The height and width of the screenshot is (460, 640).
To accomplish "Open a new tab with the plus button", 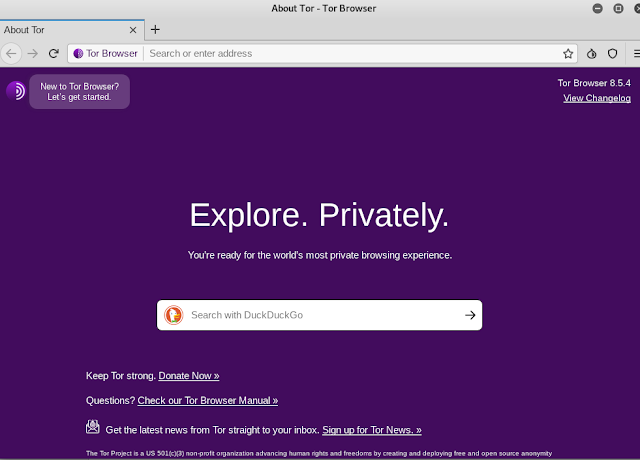I will click(155, 29).
